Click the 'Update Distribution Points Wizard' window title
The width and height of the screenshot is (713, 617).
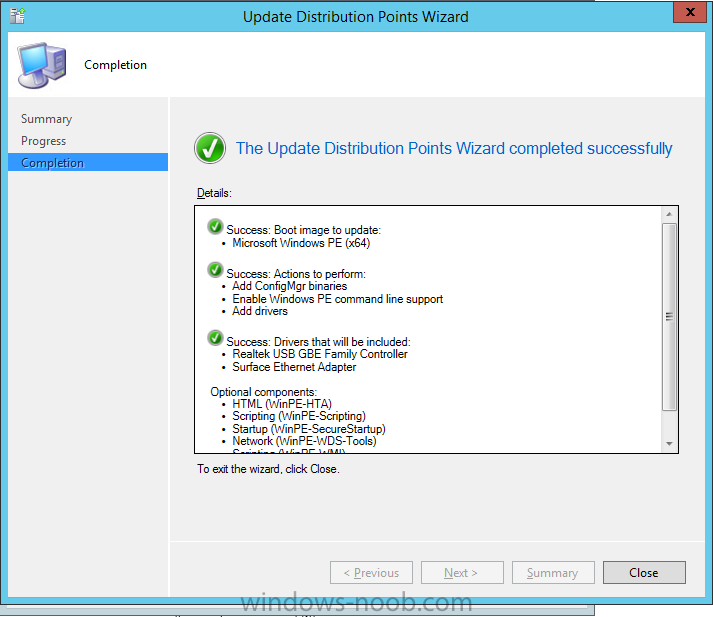click(x=356, y=17)
